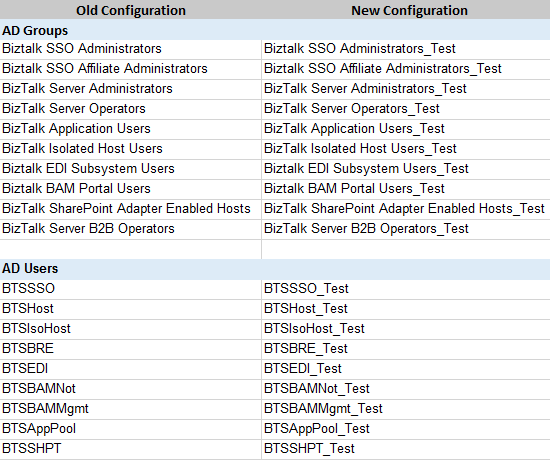The image size is (550, 460).
Task: Click the BTSIsoHost cell
Action: (x=130, y=329)
